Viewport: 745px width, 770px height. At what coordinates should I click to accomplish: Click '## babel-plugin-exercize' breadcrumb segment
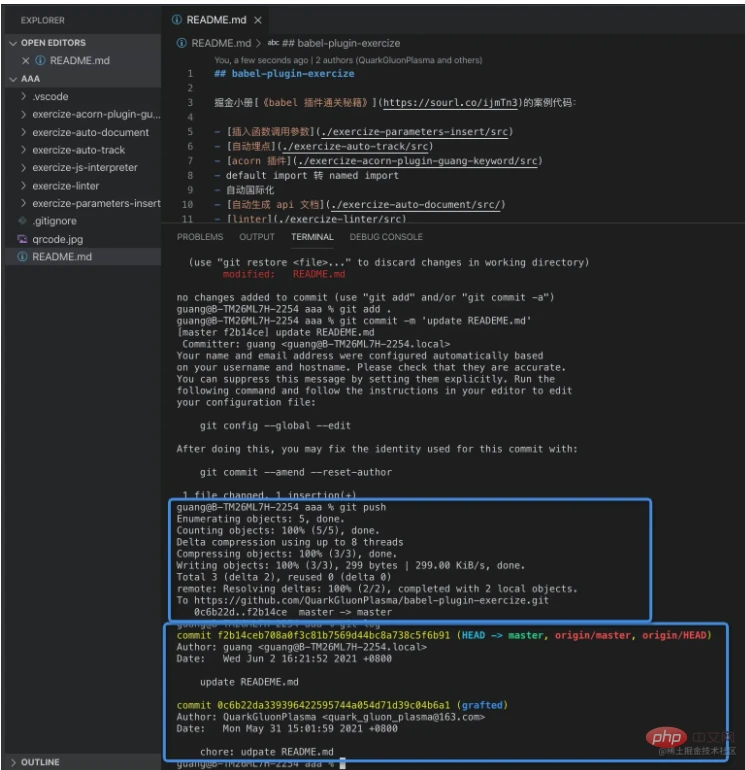341,43
